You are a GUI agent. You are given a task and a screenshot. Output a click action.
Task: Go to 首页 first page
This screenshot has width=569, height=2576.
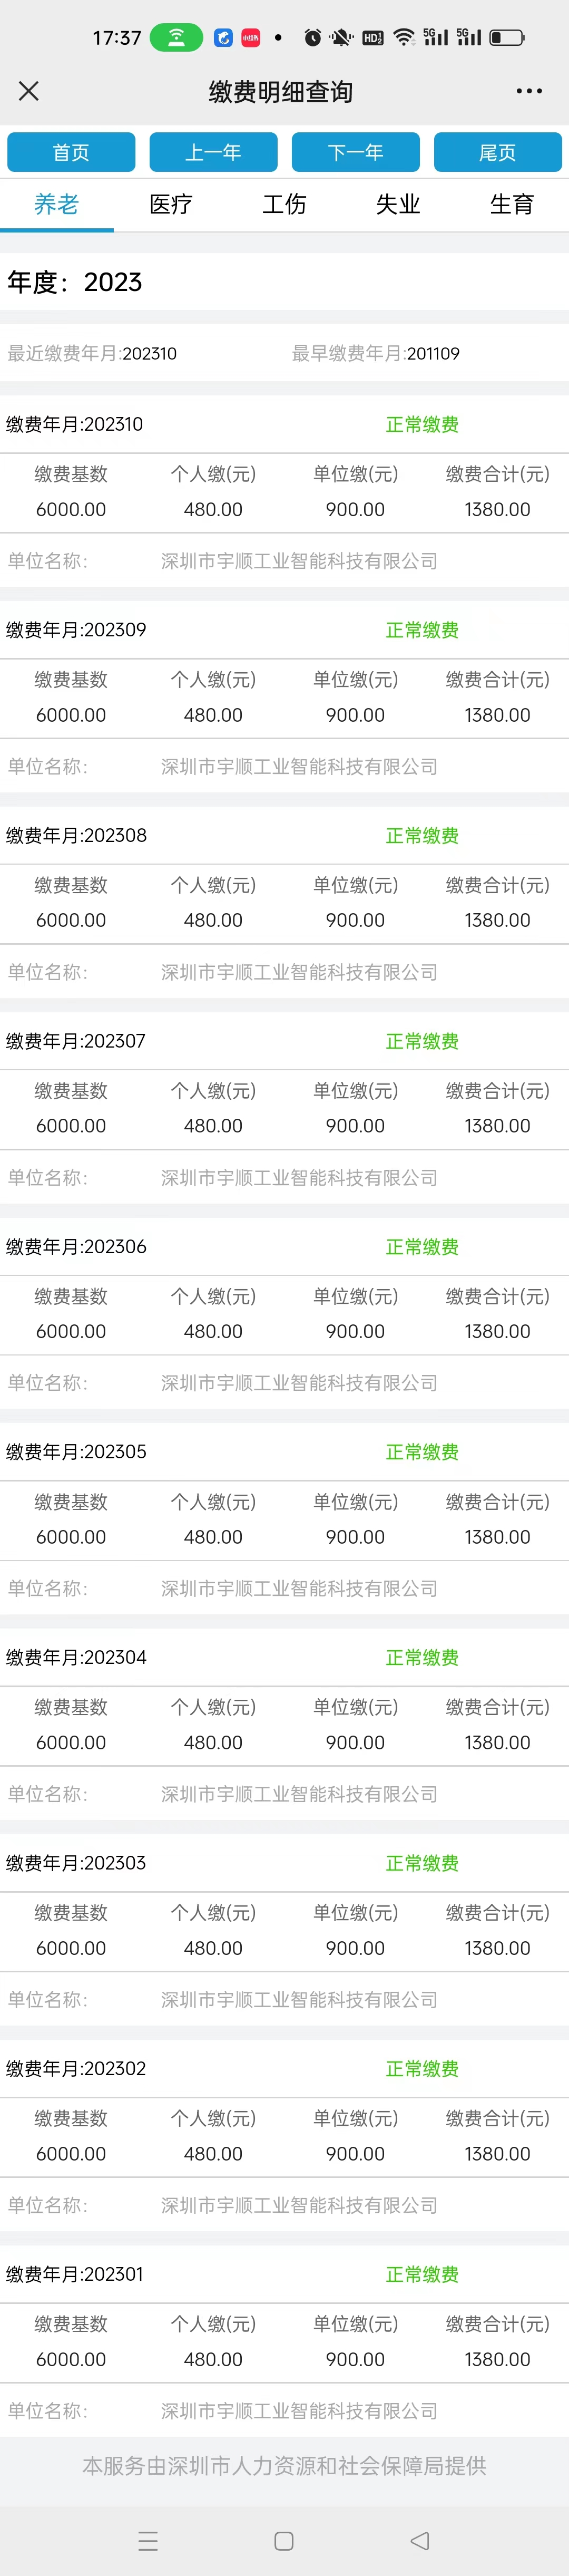click(x=71, y=152)
